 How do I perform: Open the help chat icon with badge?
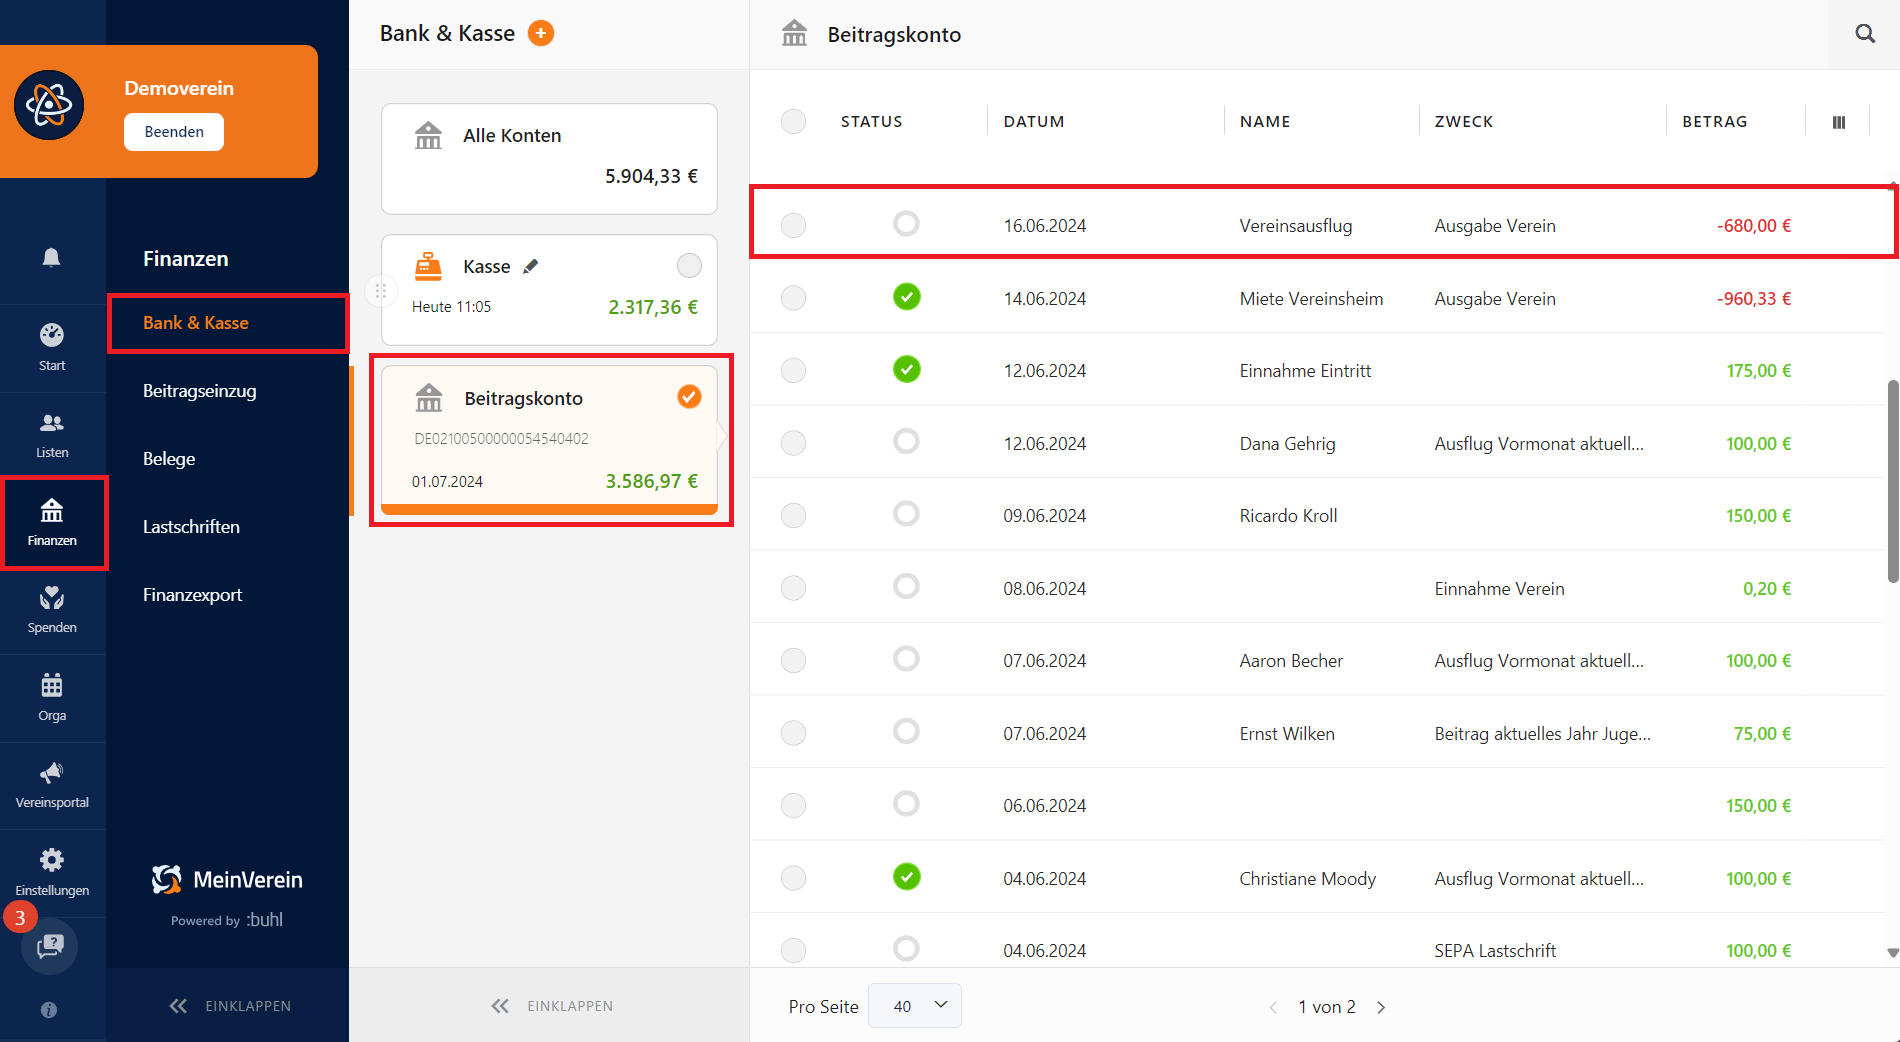50,946
